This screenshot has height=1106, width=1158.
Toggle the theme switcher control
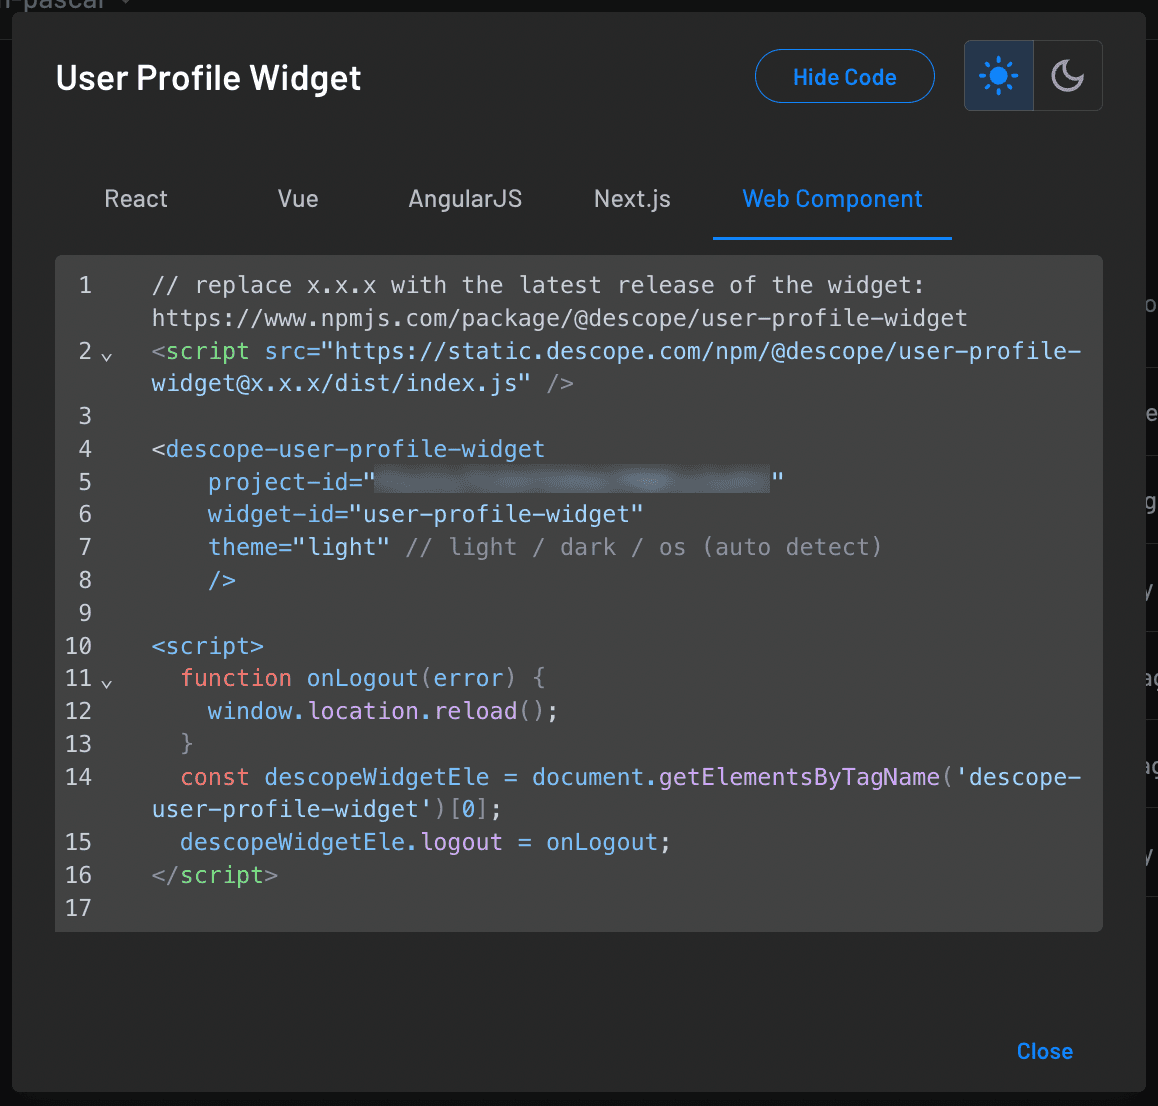1032,75
